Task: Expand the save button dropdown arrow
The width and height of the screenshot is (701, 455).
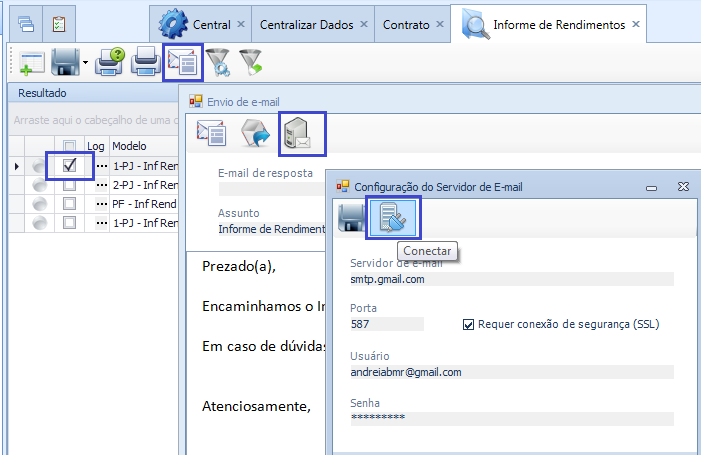Action: (85, 63)
